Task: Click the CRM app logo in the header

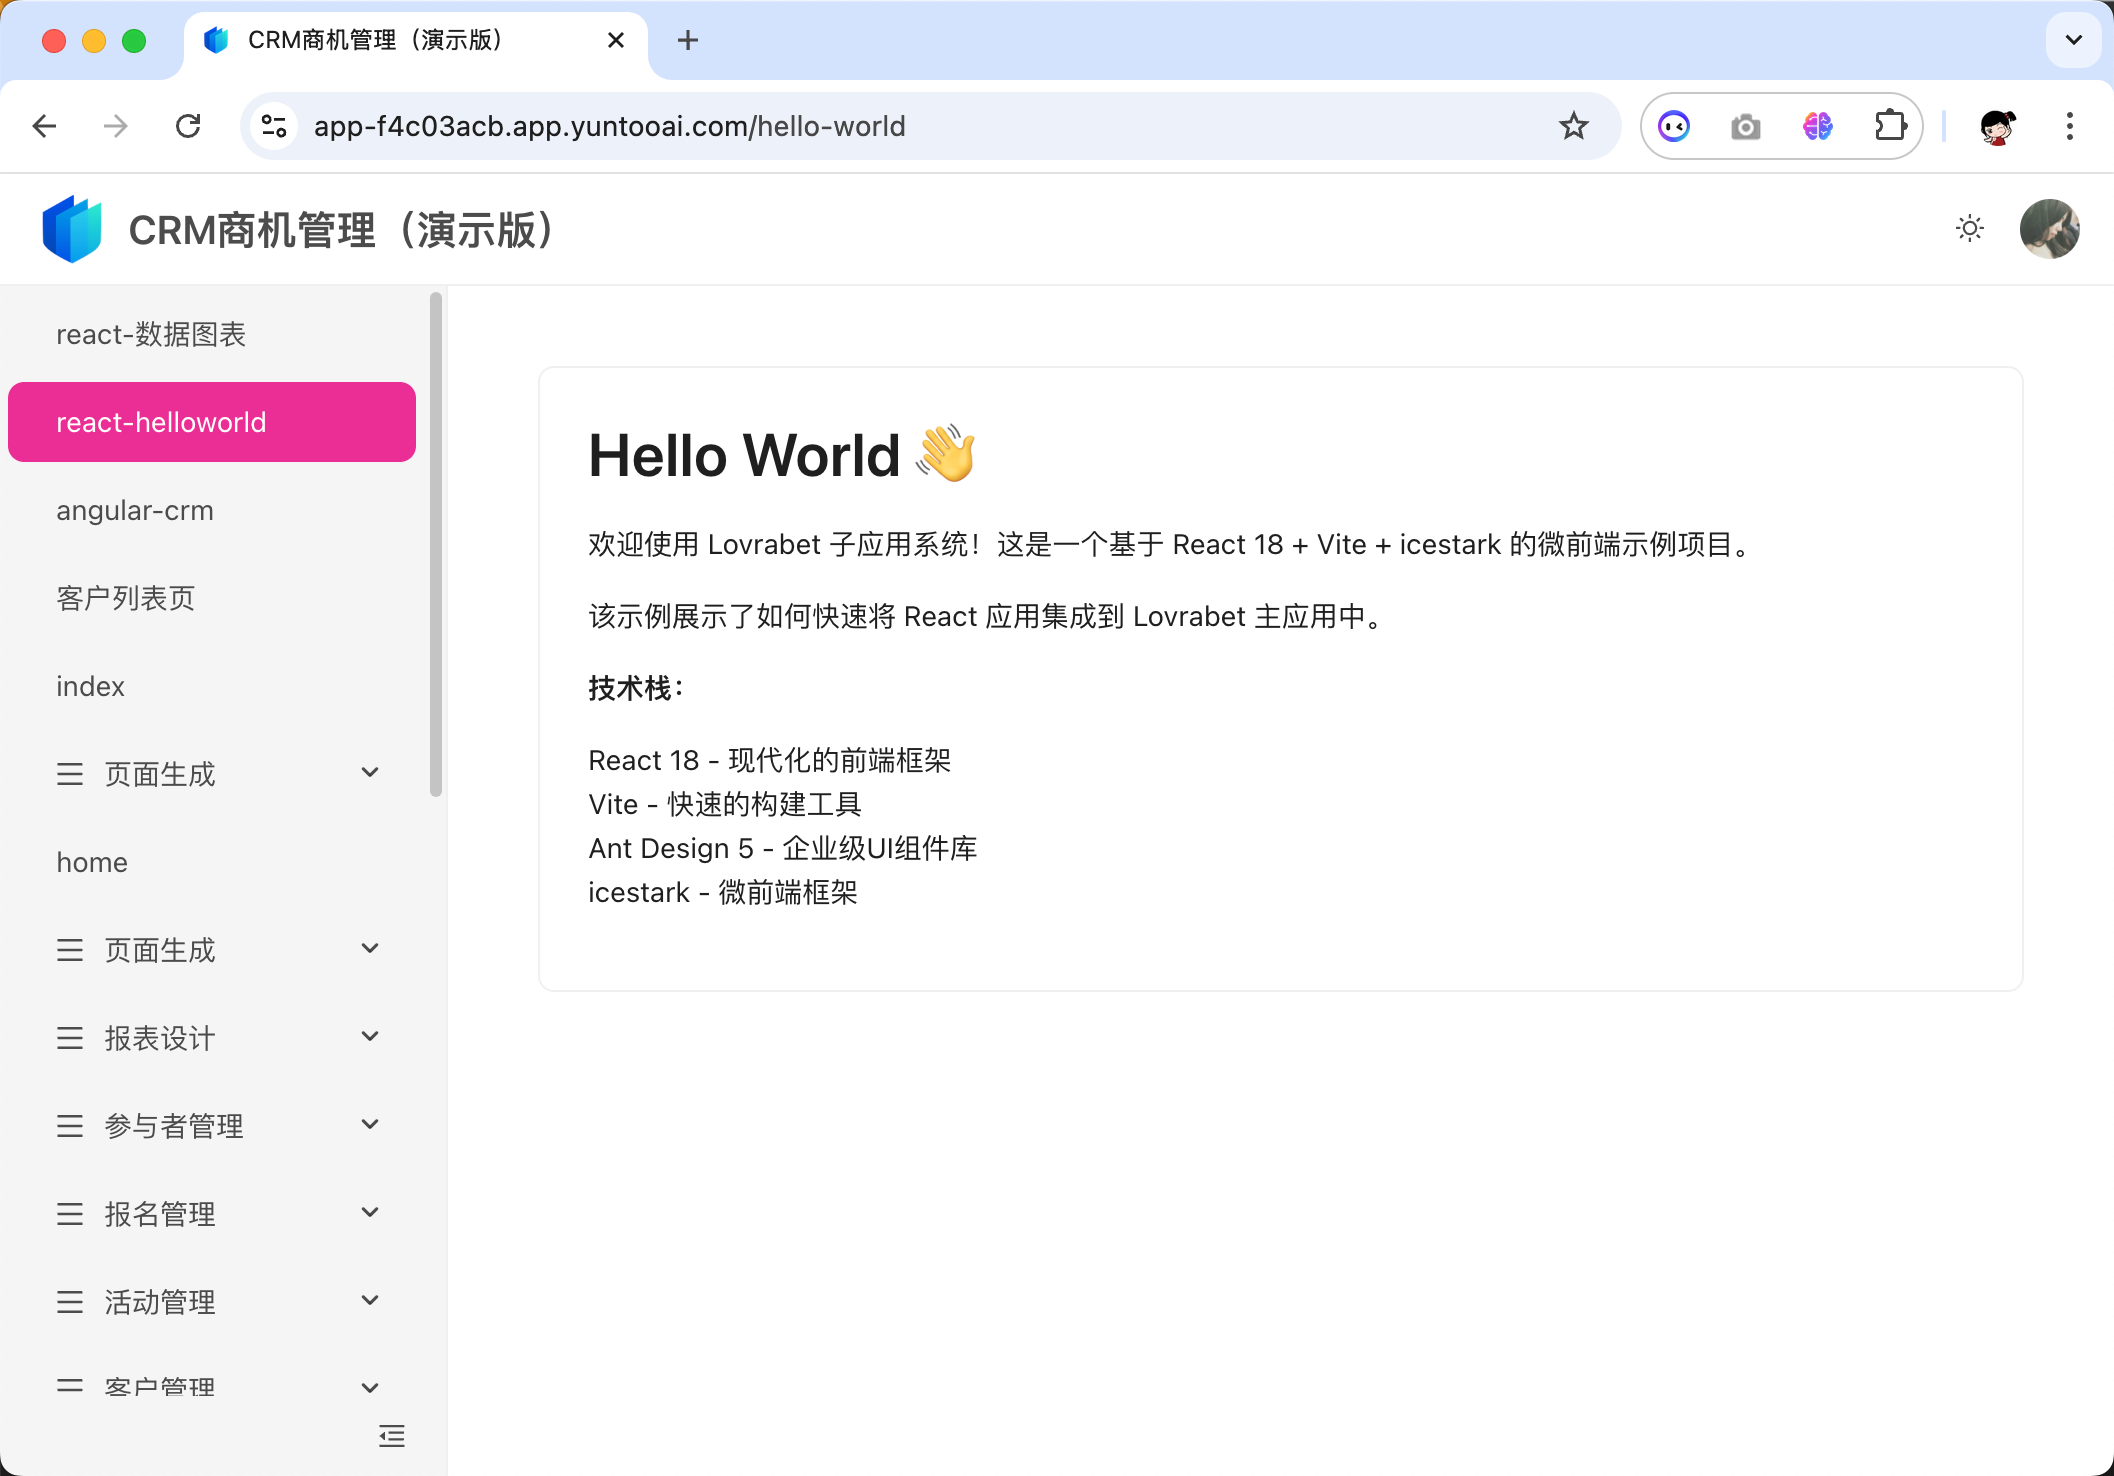Action: click(x=72, y=229)
